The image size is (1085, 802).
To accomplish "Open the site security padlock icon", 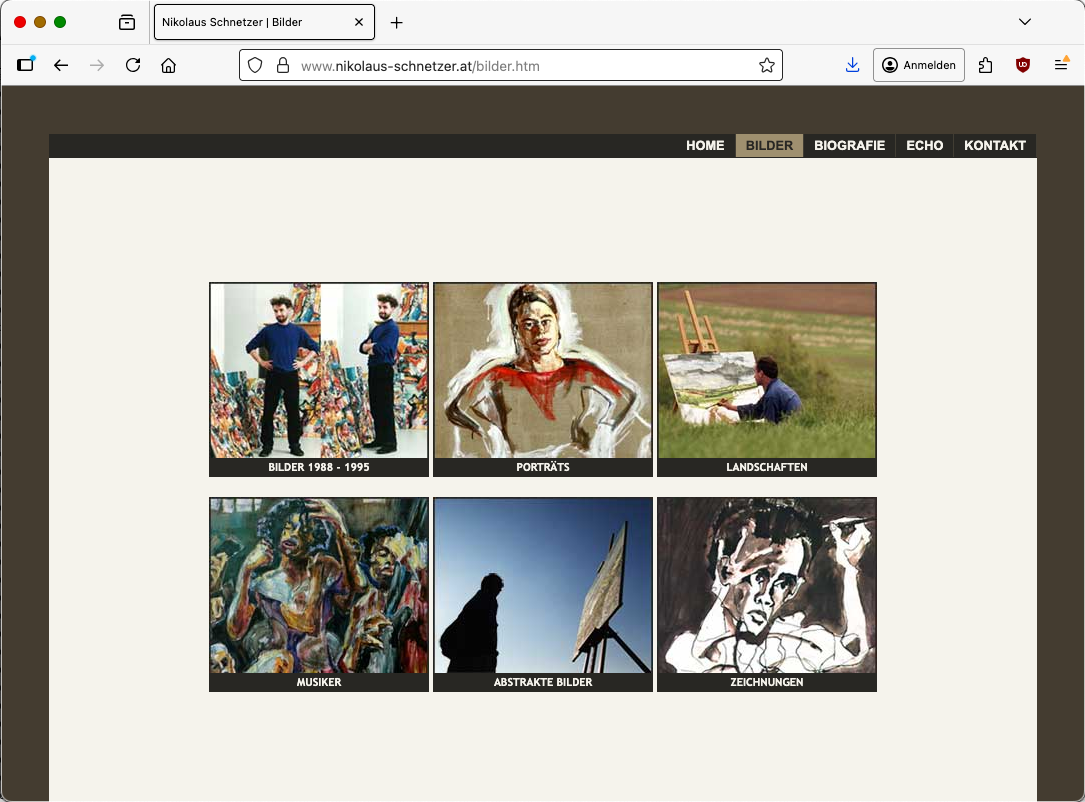I will pos(283,65).
